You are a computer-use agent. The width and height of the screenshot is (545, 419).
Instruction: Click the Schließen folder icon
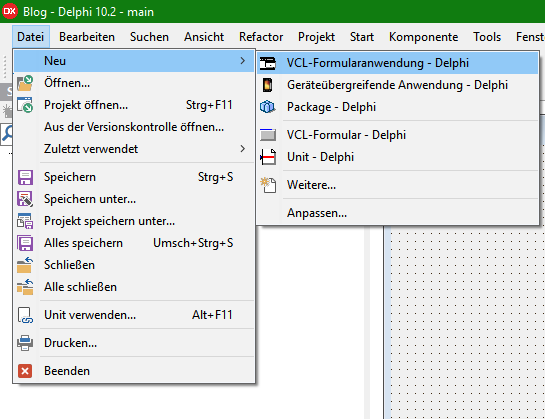click(x=25, y=265)
